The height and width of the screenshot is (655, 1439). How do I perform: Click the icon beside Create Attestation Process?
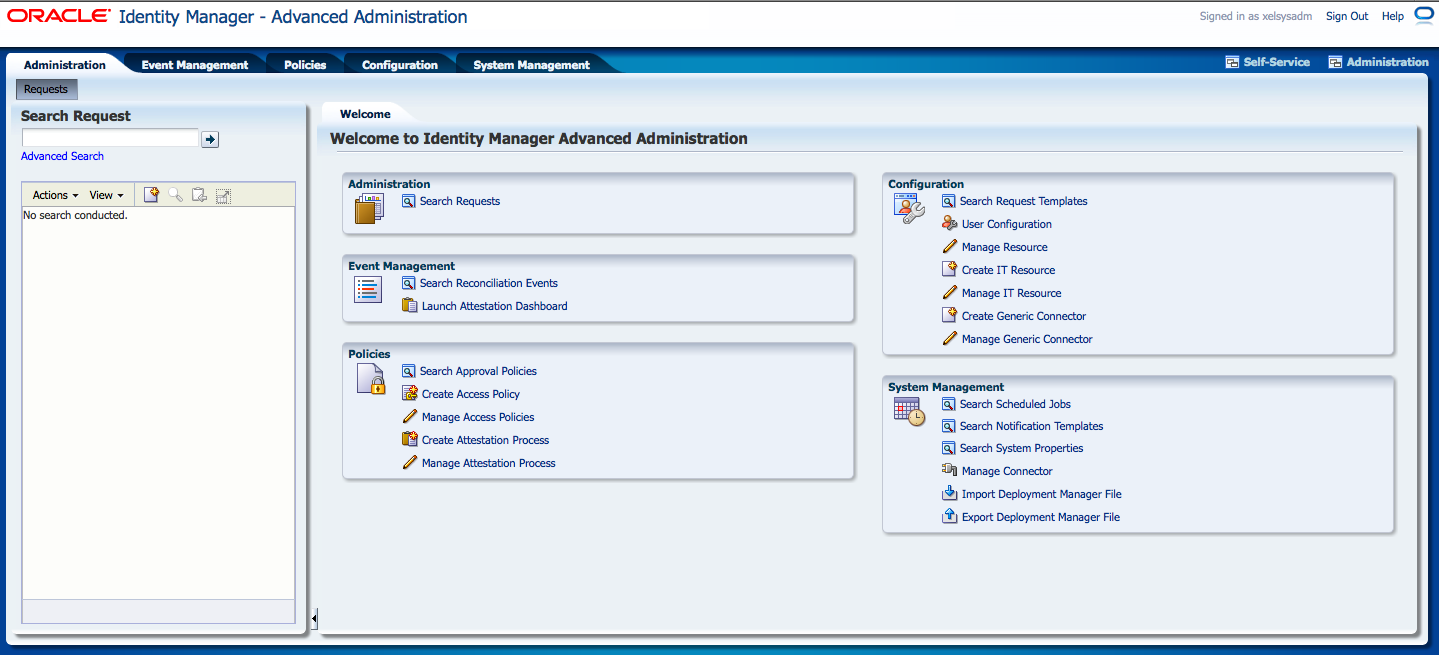409,440
